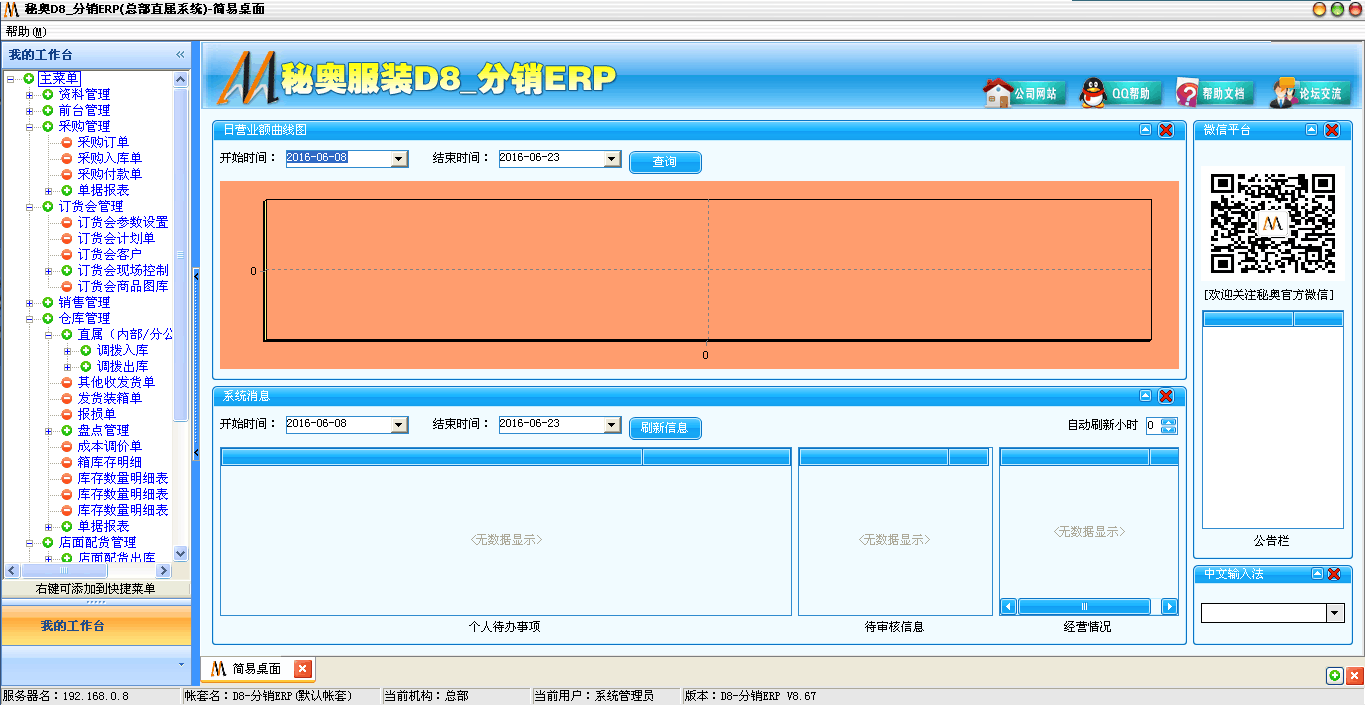Collapse 我的工作台 sidebar with double arrows
The height and width of the screenshot is (705, 1365).
[179, 55]
